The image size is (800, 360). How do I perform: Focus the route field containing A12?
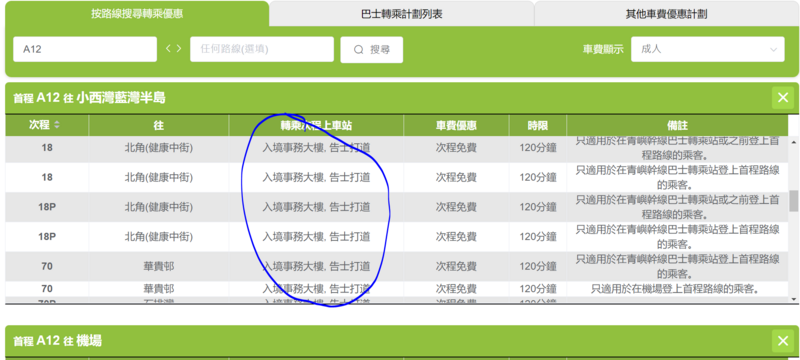click(x=85, y=49)
